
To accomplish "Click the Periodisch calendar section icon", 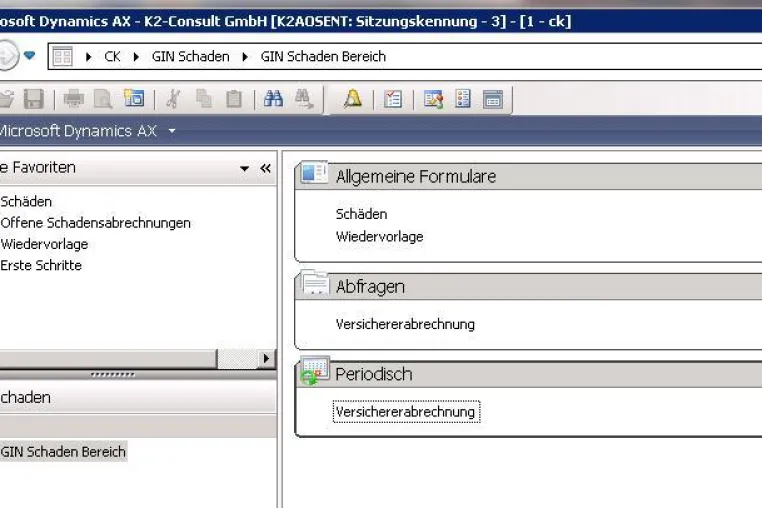I will pos(314,370).
